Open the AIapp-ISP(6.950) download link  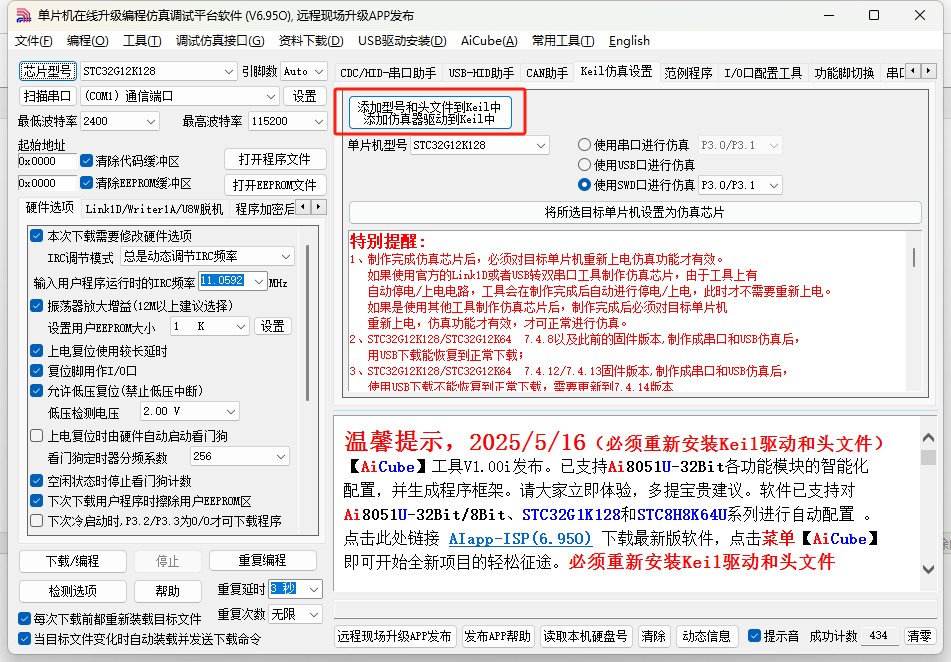(520, 538)
